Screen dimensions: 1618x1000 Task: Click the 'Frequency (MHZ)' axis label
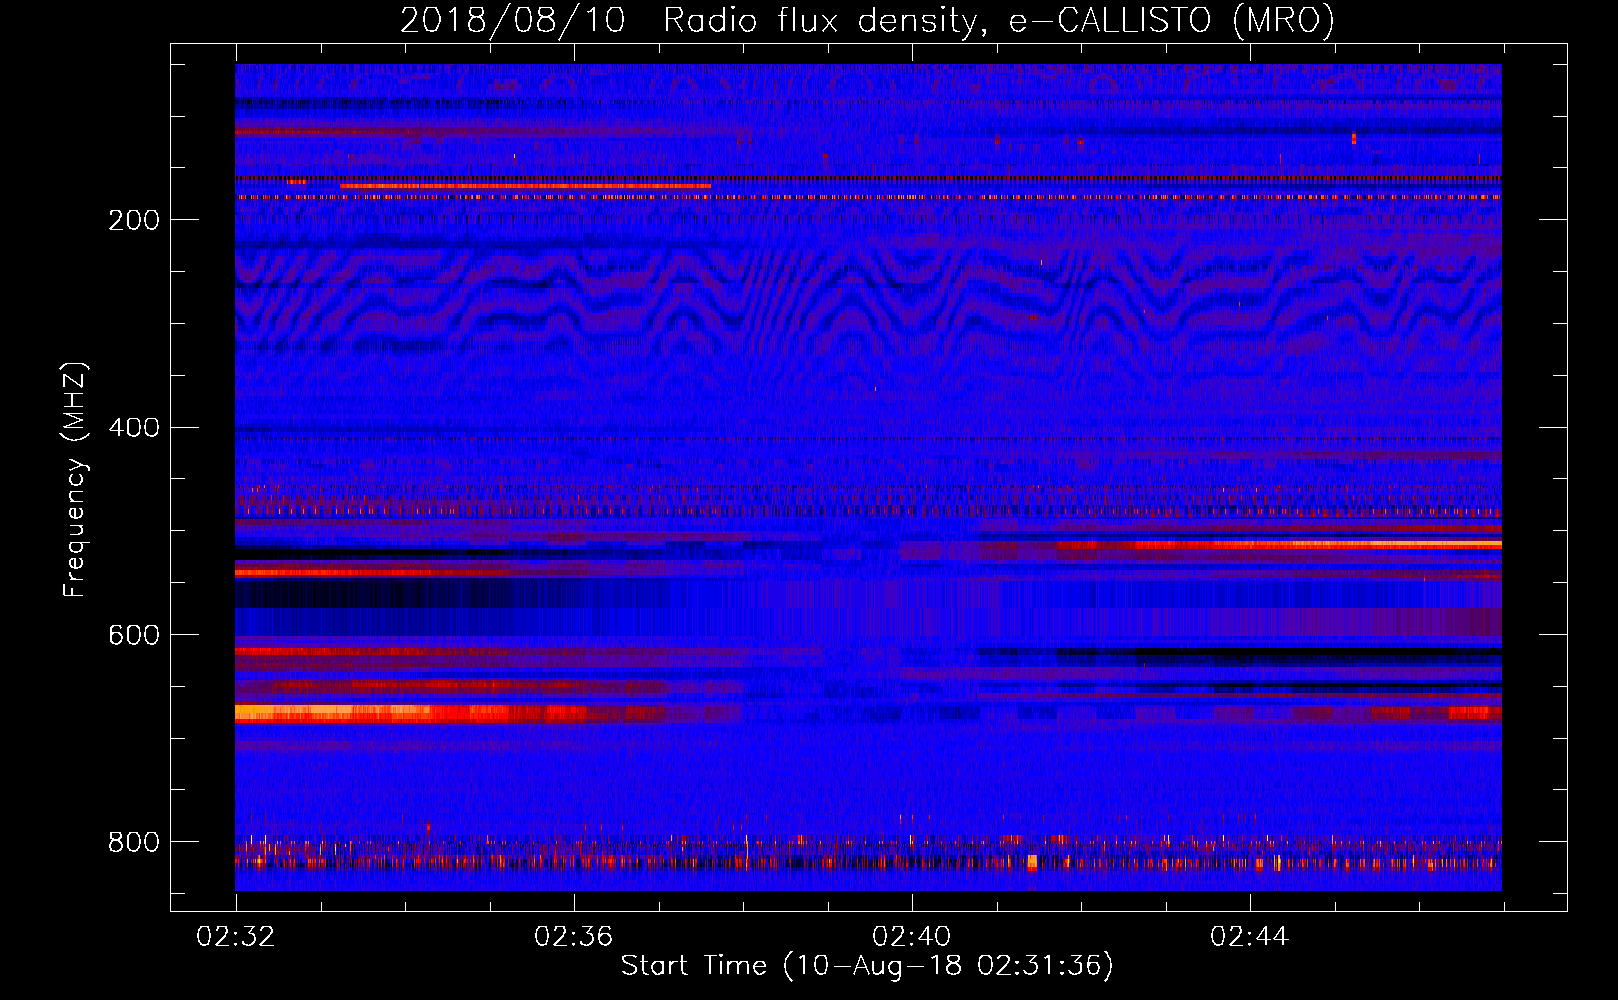74,480
